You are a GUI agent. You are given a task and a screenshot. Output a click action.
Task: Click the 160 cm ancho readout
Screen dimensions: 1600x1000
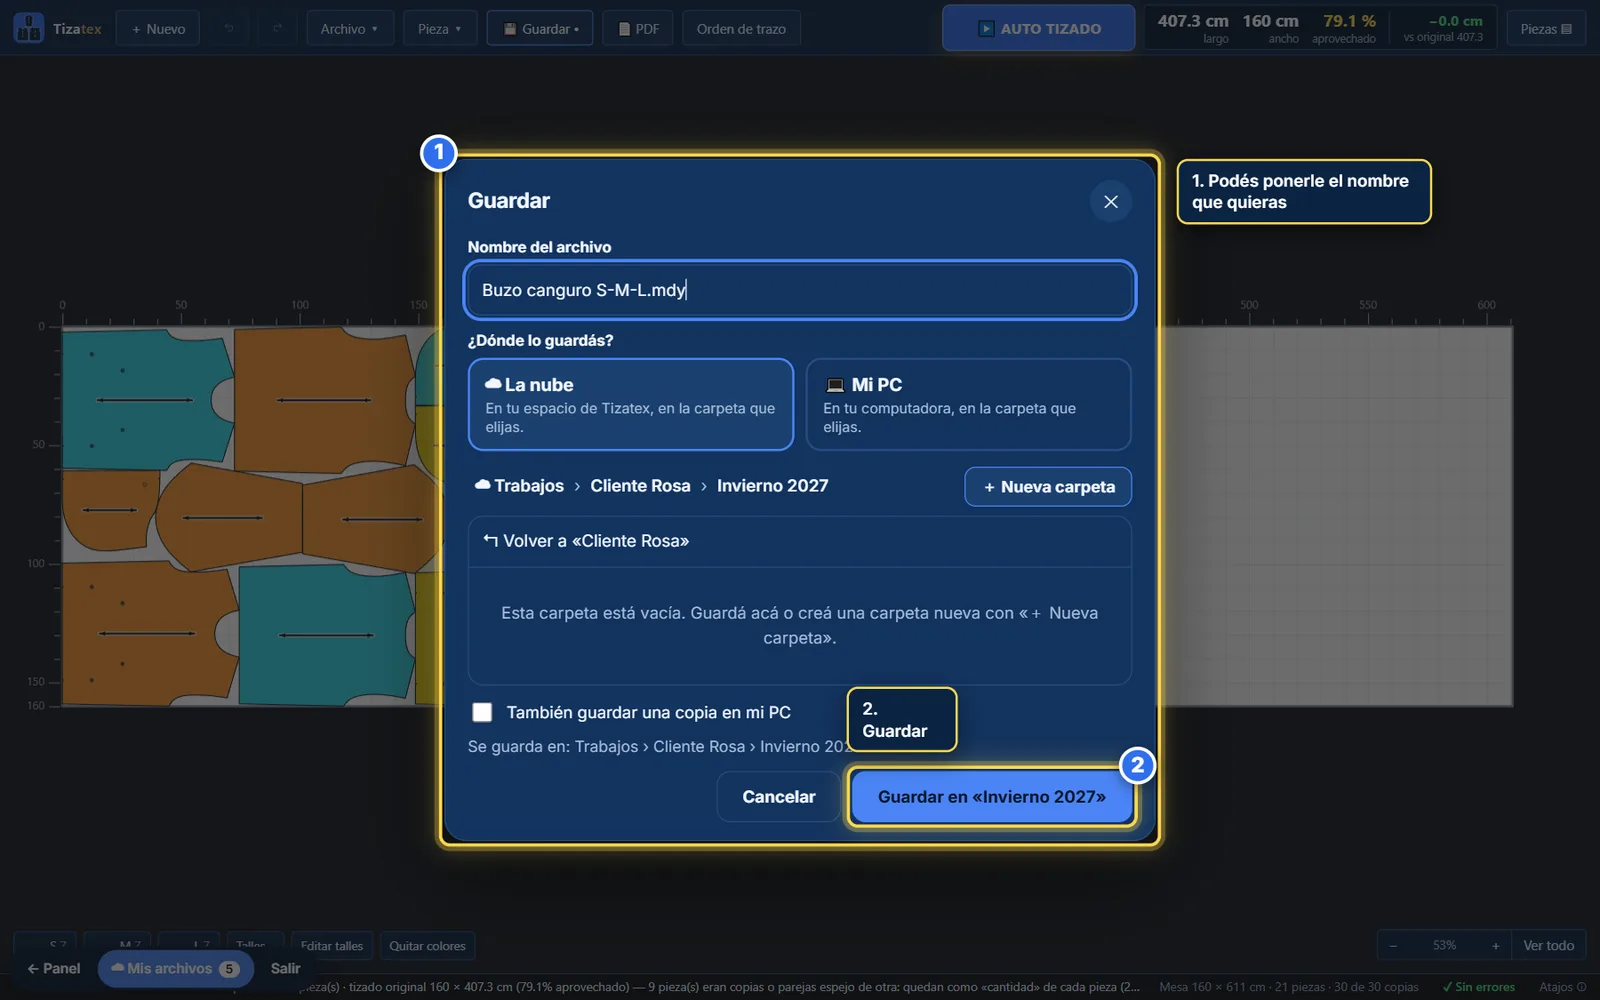click(1271, 28)
